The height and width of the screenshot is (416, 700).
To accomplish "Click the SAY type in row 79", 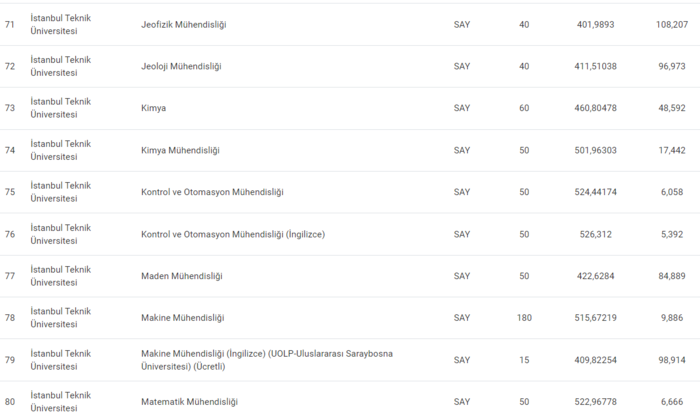I will [x=461, y=360].
